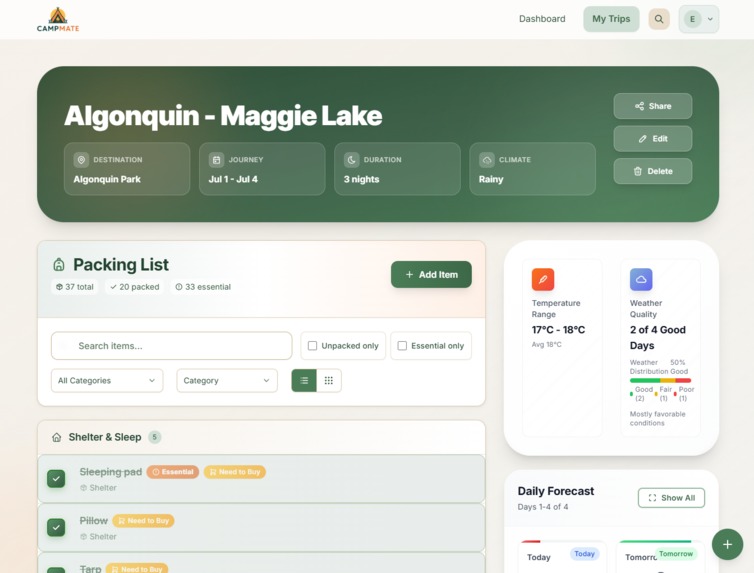
Task: Click the Add Item button
Action: (x=431, y=274)
